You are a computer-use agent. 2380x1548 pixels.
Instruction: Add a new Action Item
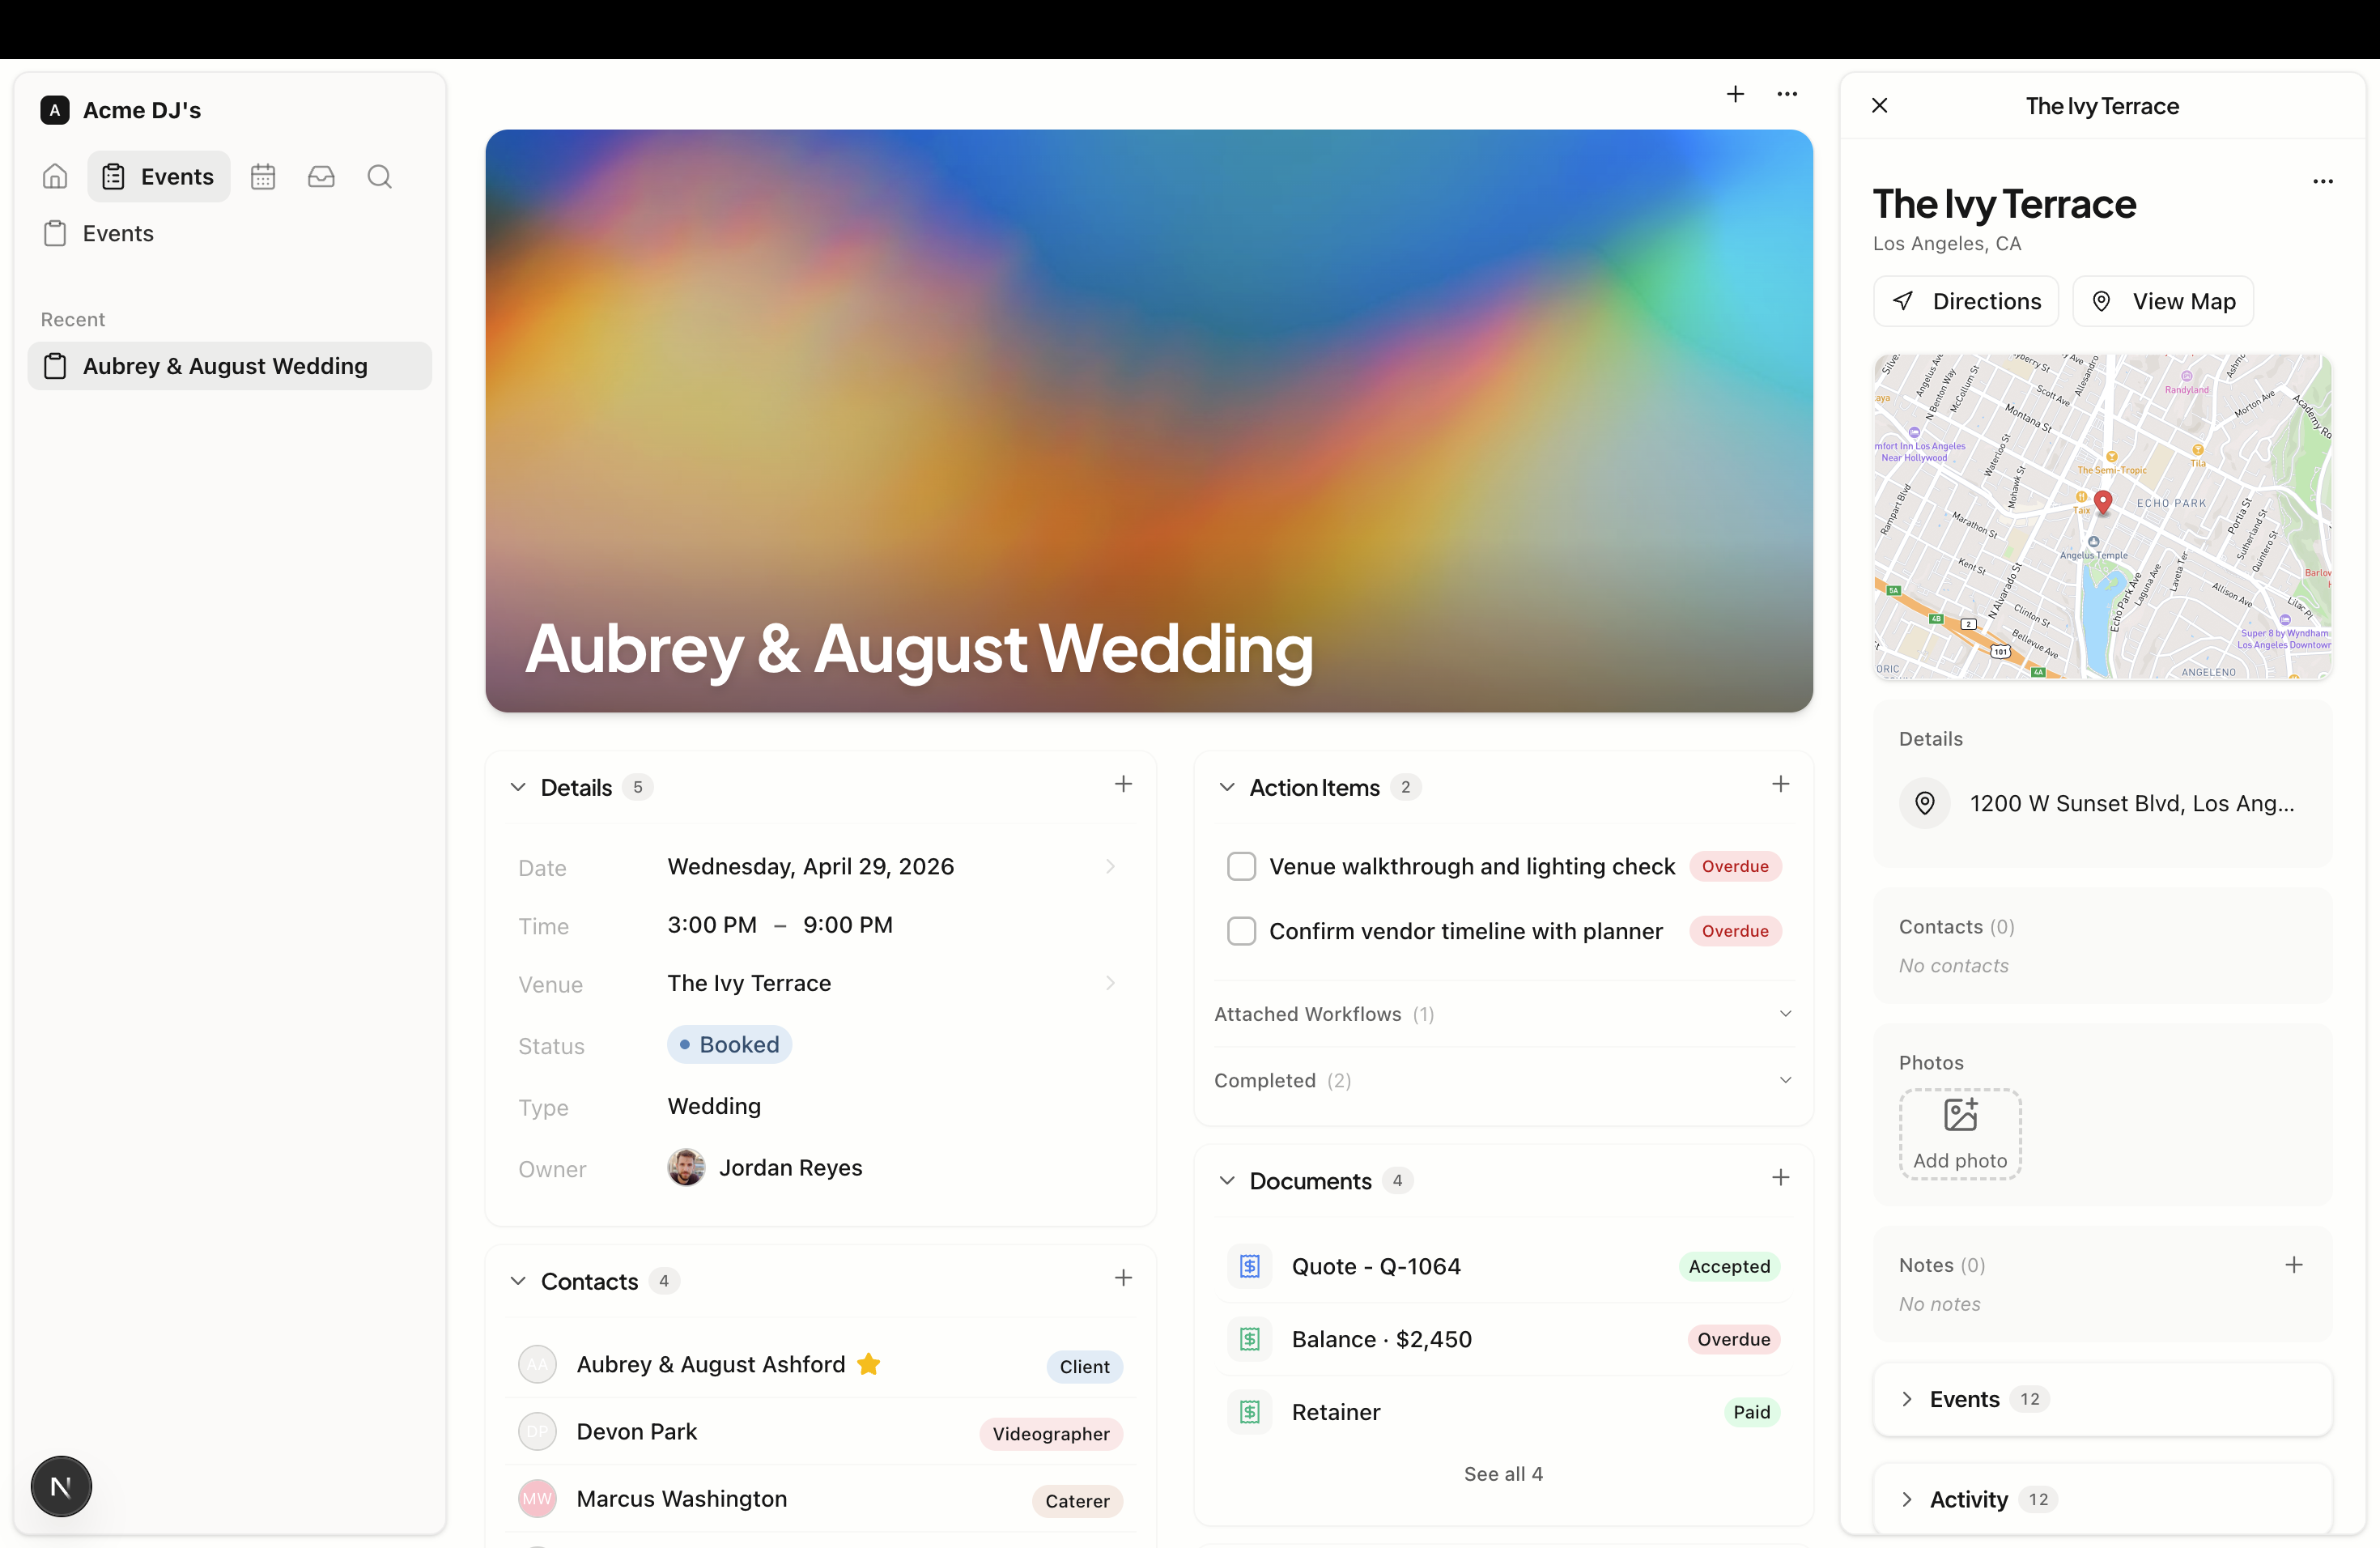coord(1780,785)
